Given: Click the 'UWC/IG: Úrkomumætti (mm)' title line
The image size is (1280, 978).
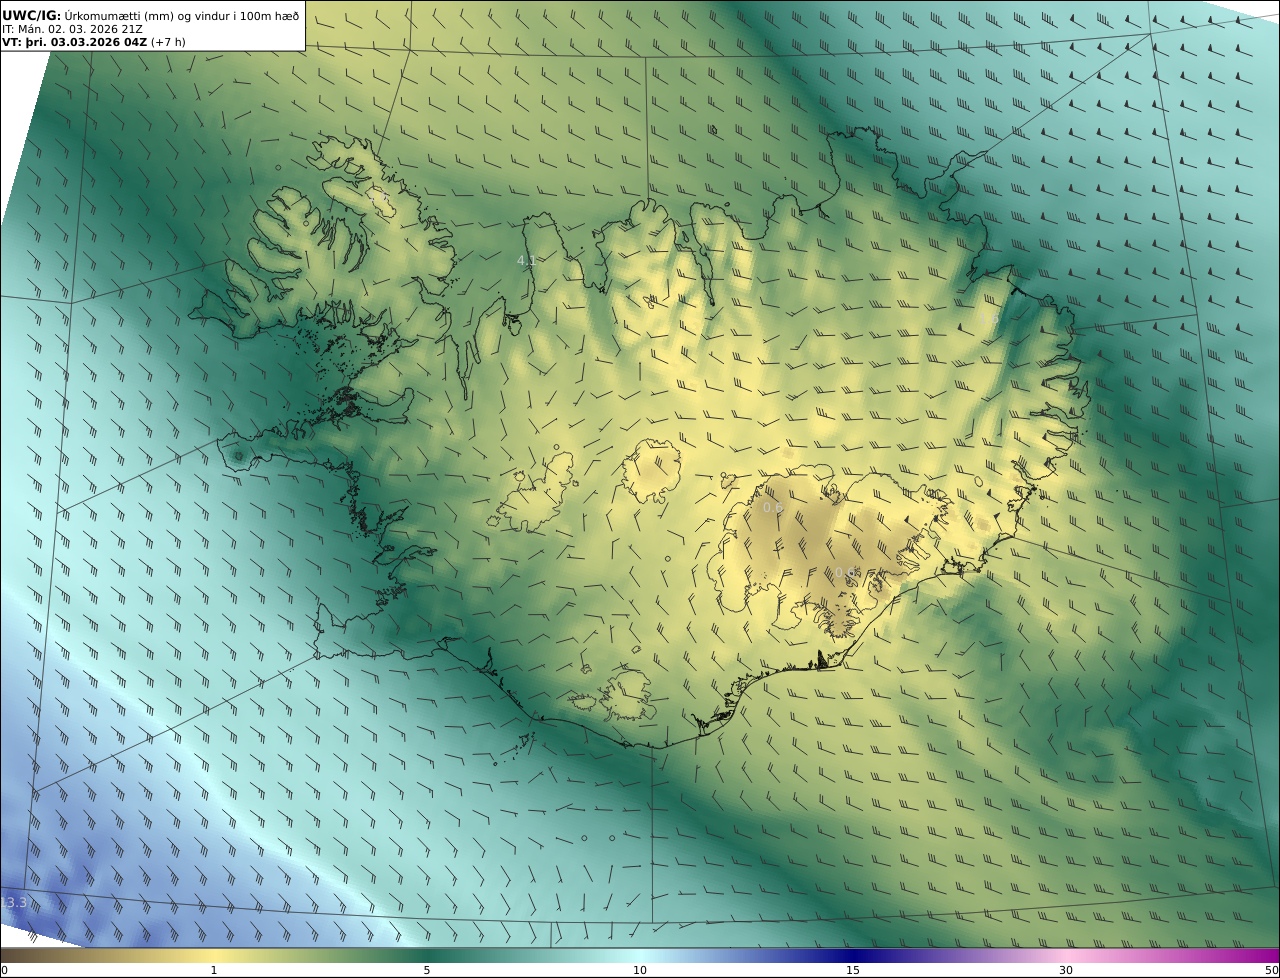Looking at the screenshot, I should 151,16.
